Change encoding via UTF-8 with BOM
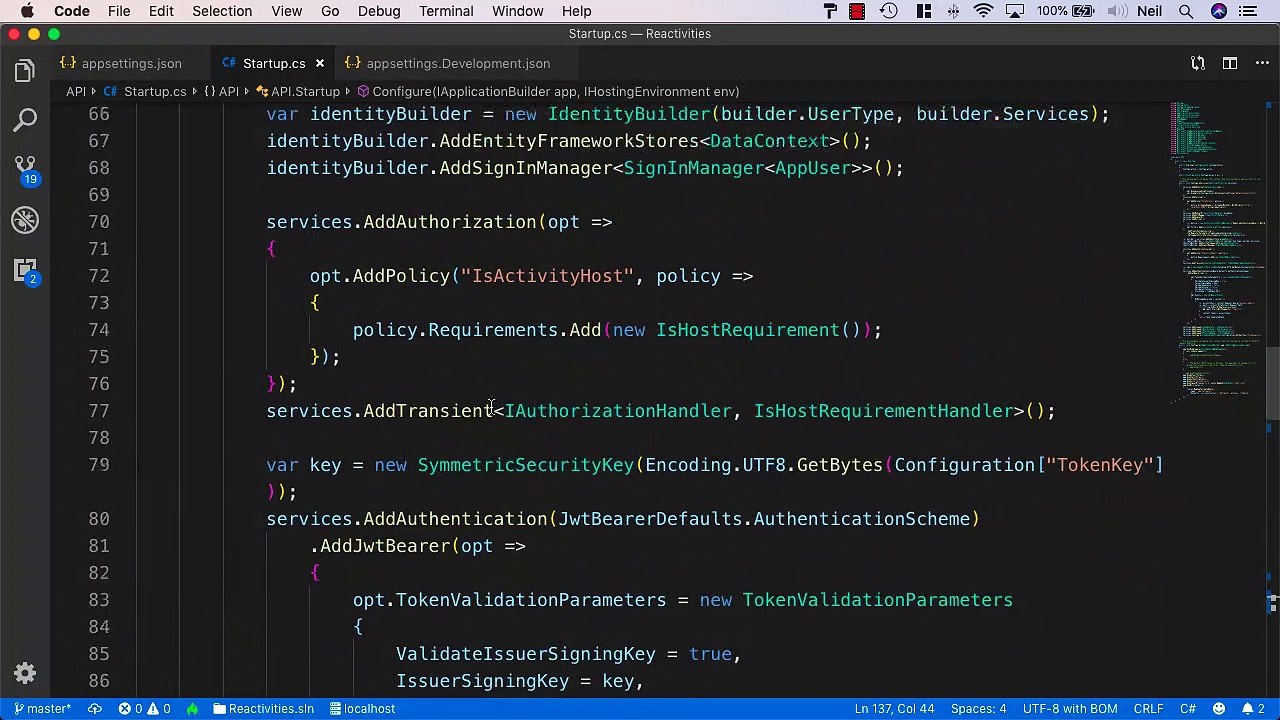This screenshot has height=720, width=1280. tap(1070, 708)
